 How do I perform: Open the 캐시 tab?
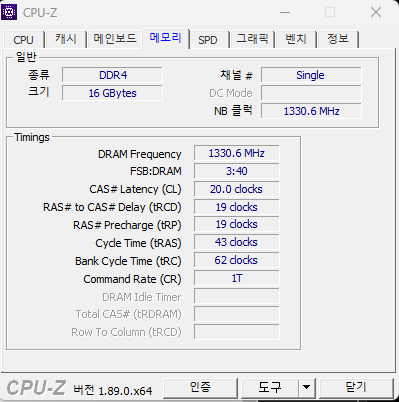click(x=66, y=39)
